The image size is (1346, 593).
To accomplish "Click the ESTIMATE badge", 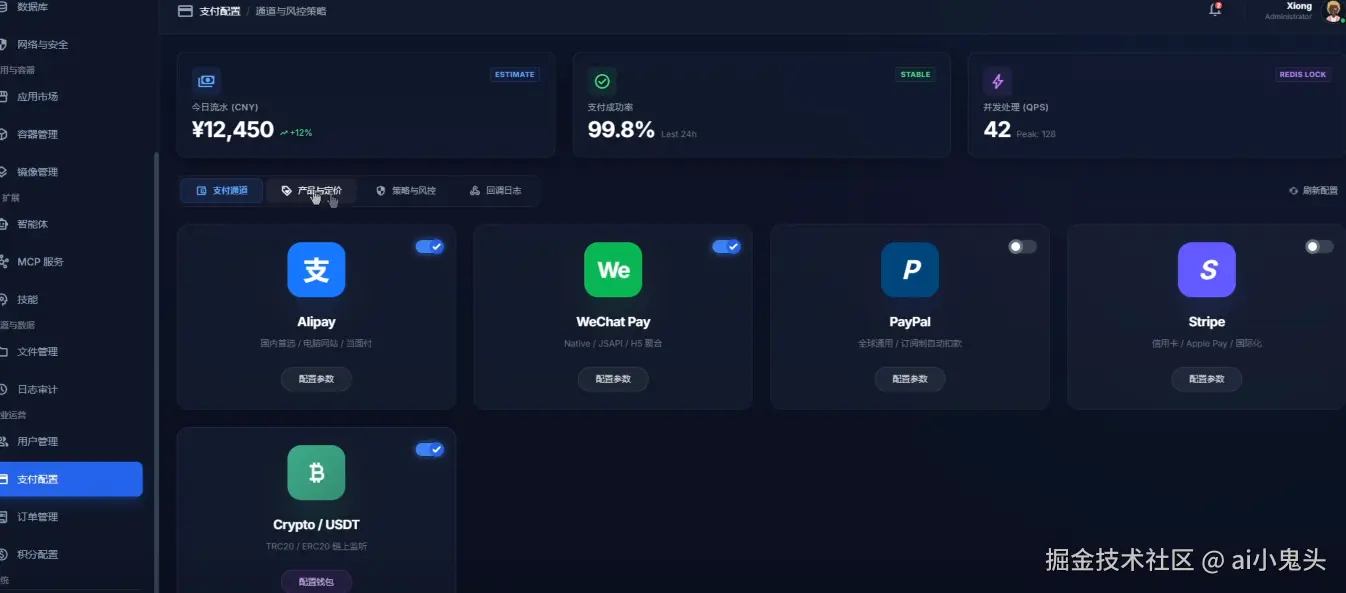I will [514, 75].
